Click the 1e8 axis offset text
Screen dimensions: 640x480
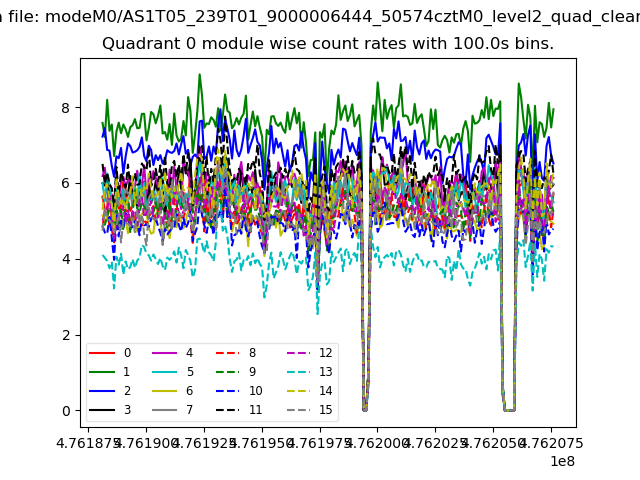coord(560,461)
